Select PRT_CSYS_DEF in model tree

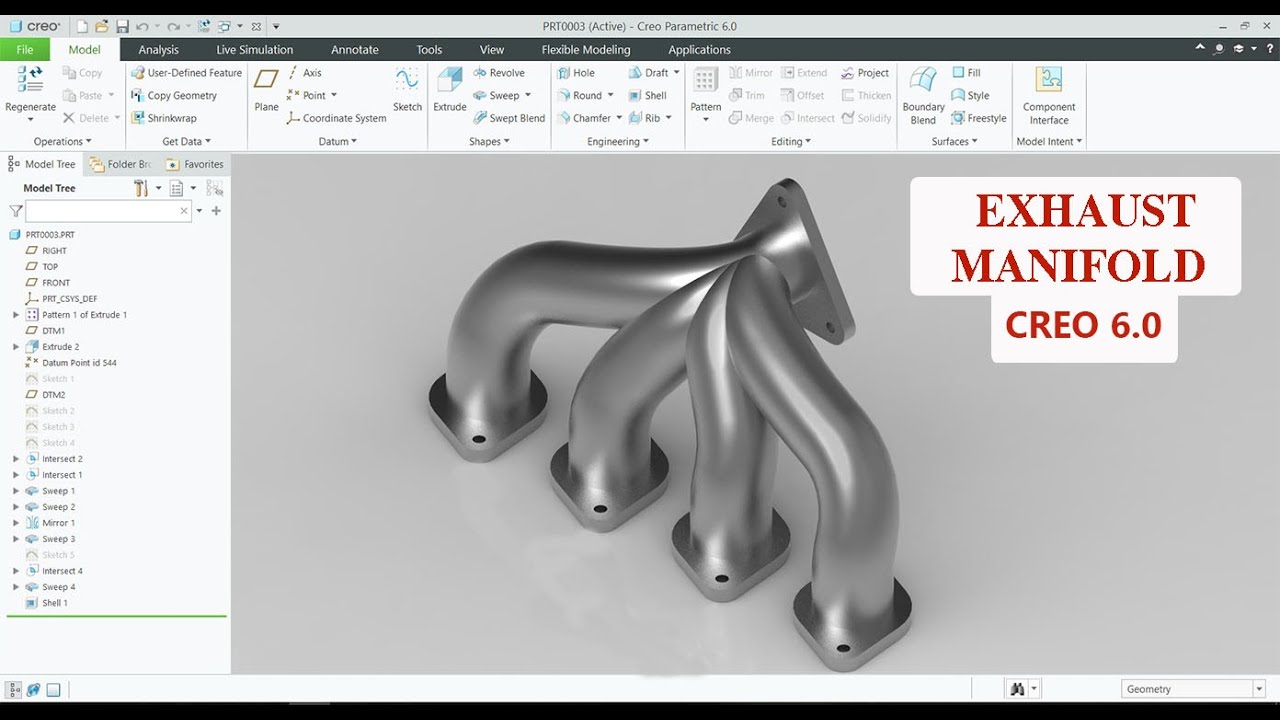point(61,299)
